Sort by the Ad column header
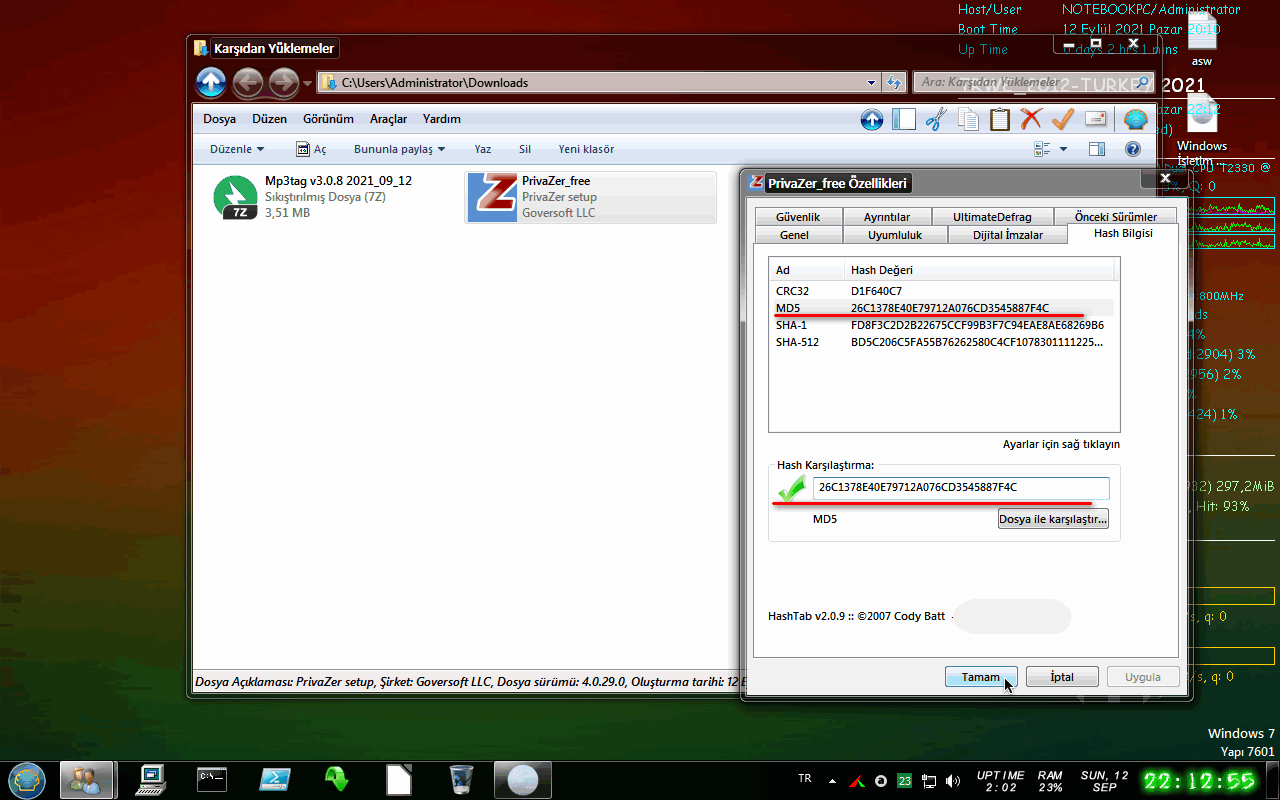 (x=807, y=270)
